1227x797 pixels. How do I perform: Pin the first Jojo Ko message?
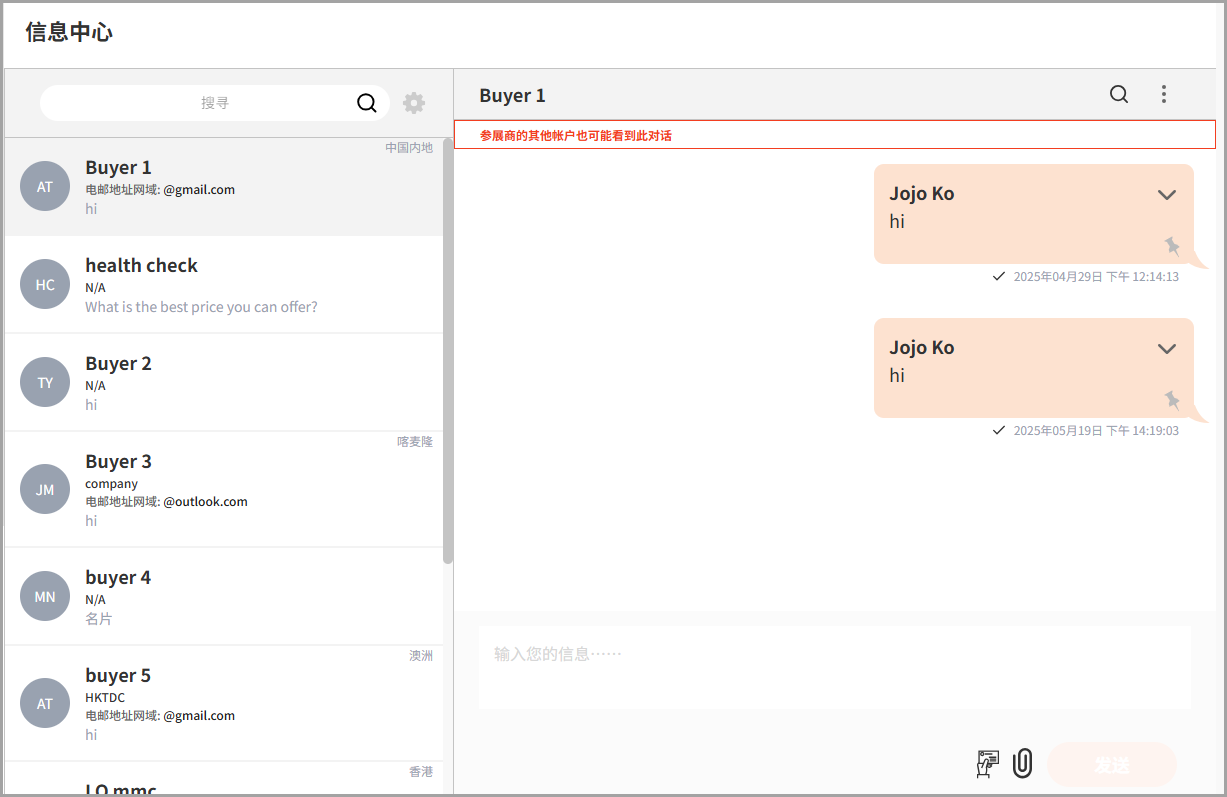1172,246
